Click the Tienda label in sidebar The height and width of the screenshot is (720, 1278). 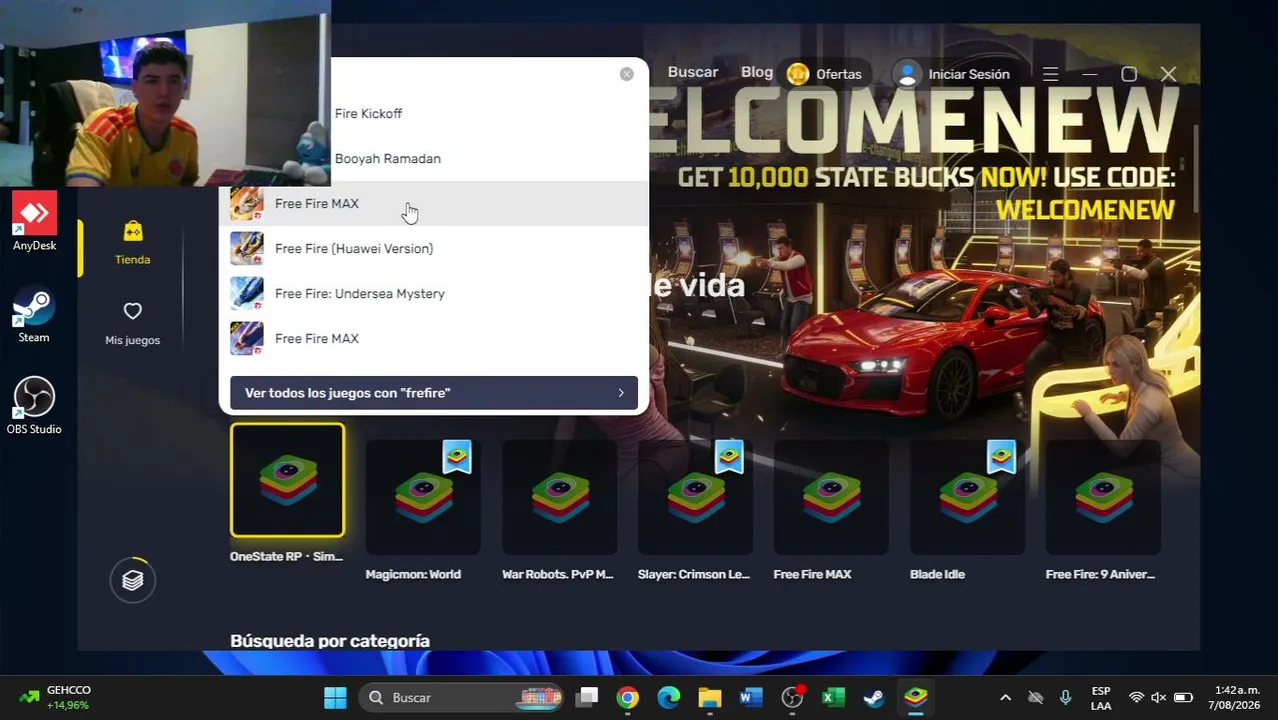click(x=133, y=260)
